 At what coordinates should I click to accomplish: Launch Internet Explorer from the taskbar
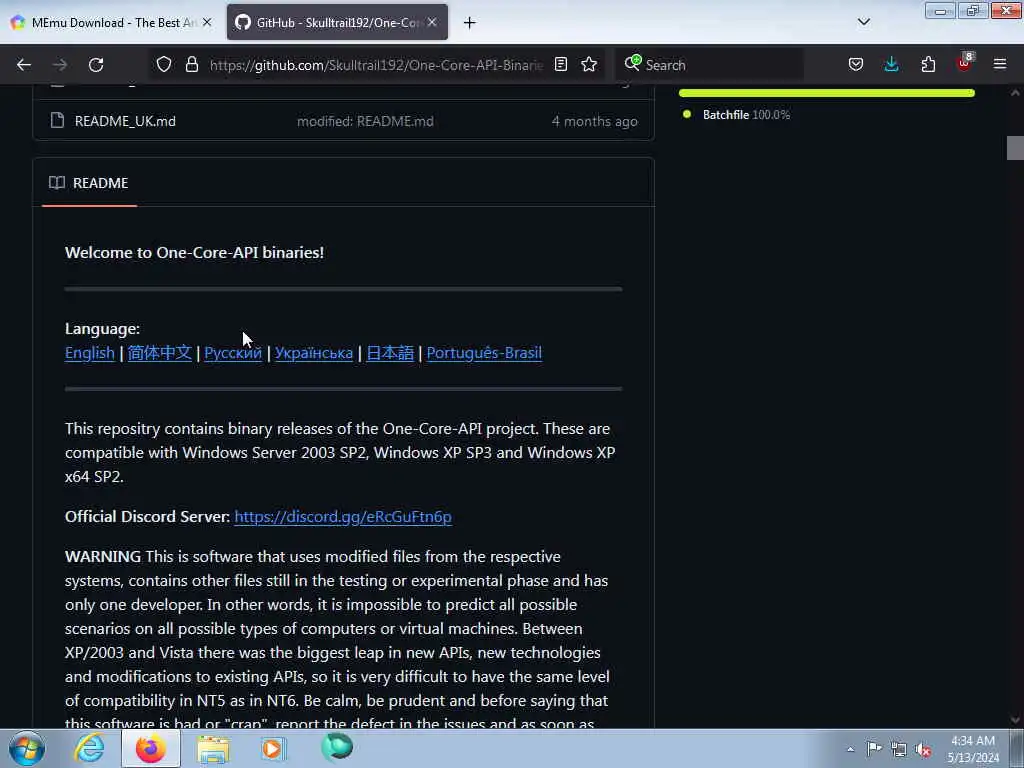[89, 748]
